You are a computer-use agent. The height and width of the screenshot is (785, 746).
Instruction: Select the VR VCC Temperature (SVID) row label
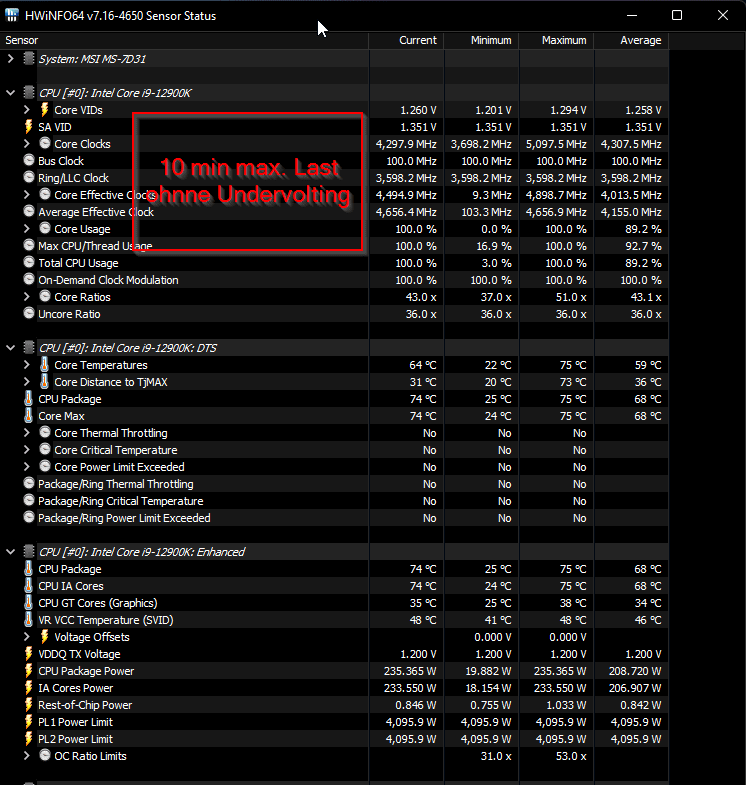[106, 620]
